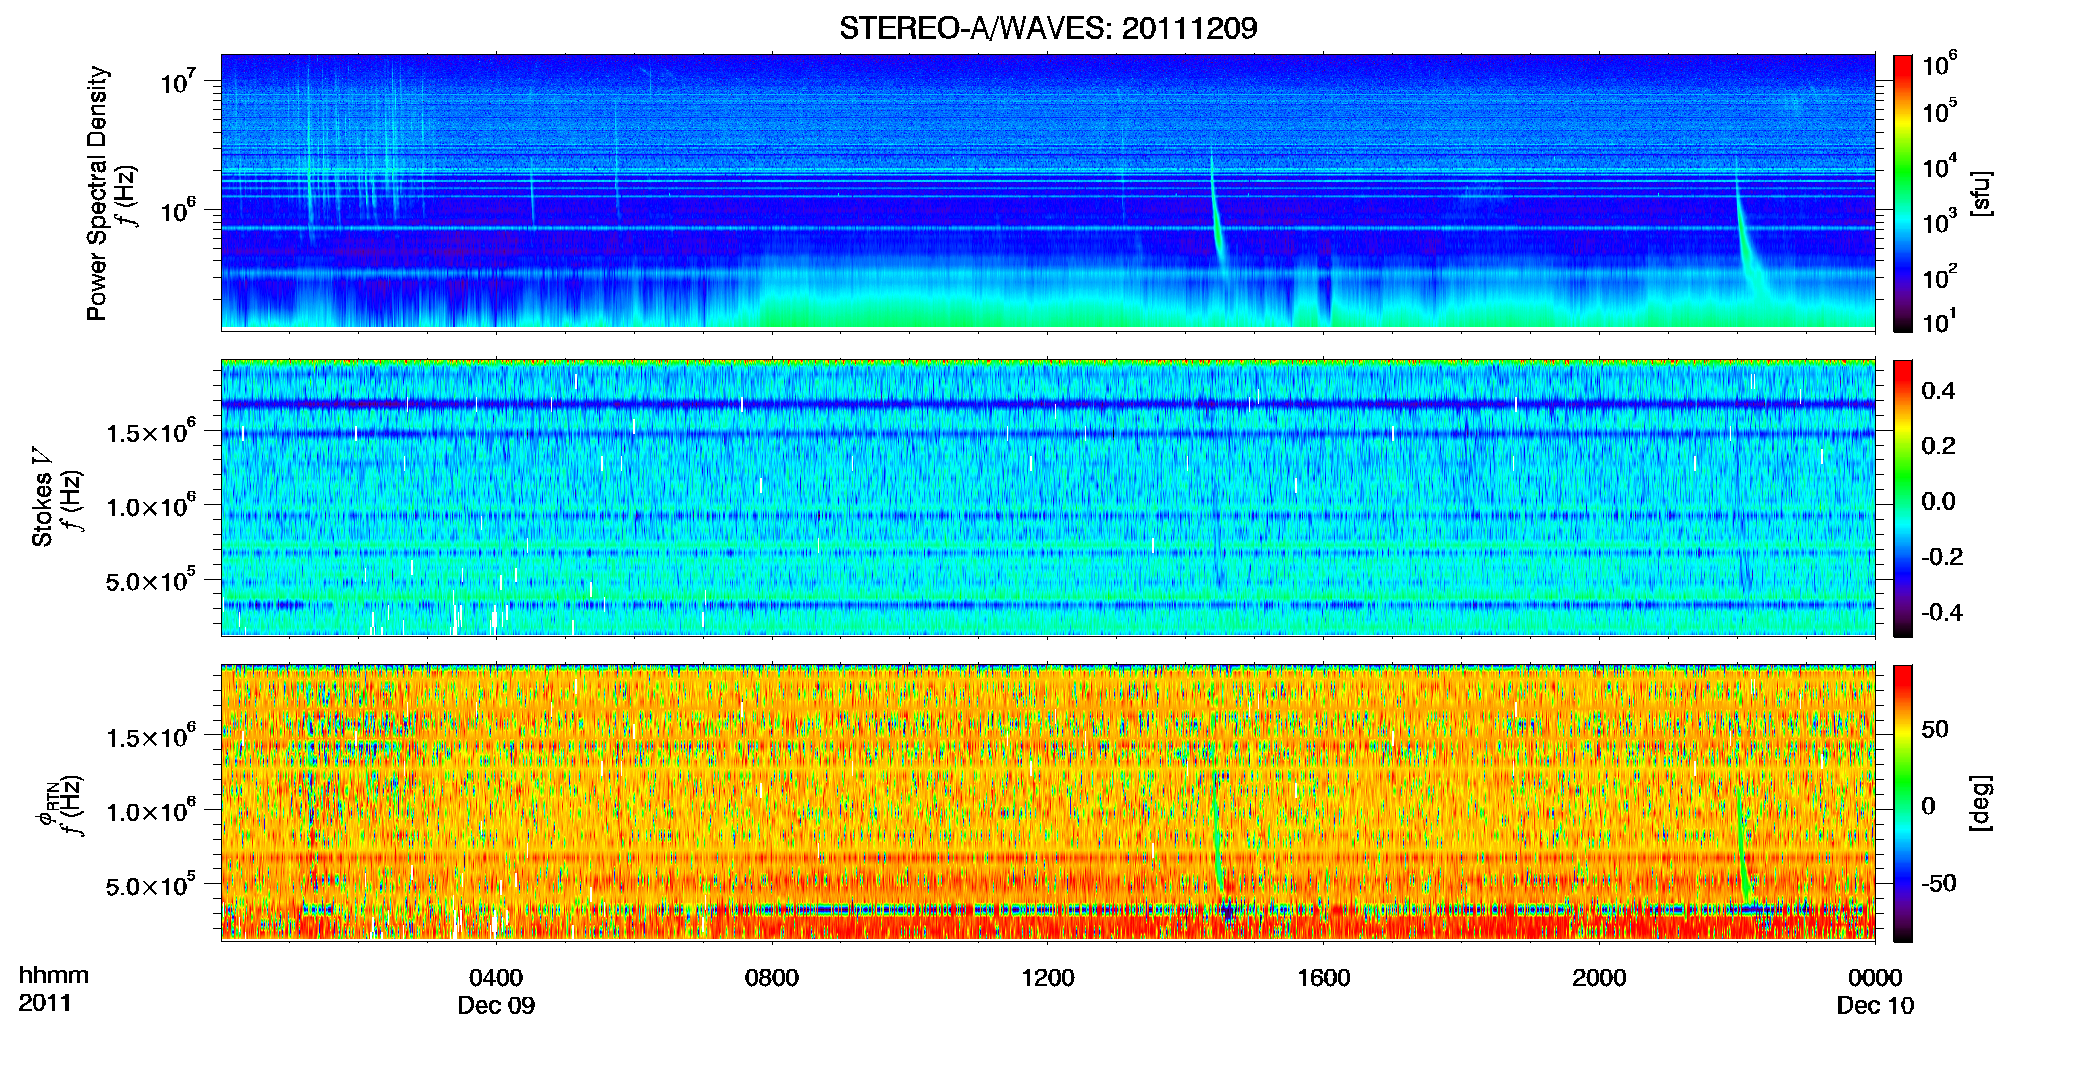This screenshot has height=1080, width=2096.
Task: Click the [deg] colorbar unit label
Action: pyautogui.click(x=1982, y=803)
